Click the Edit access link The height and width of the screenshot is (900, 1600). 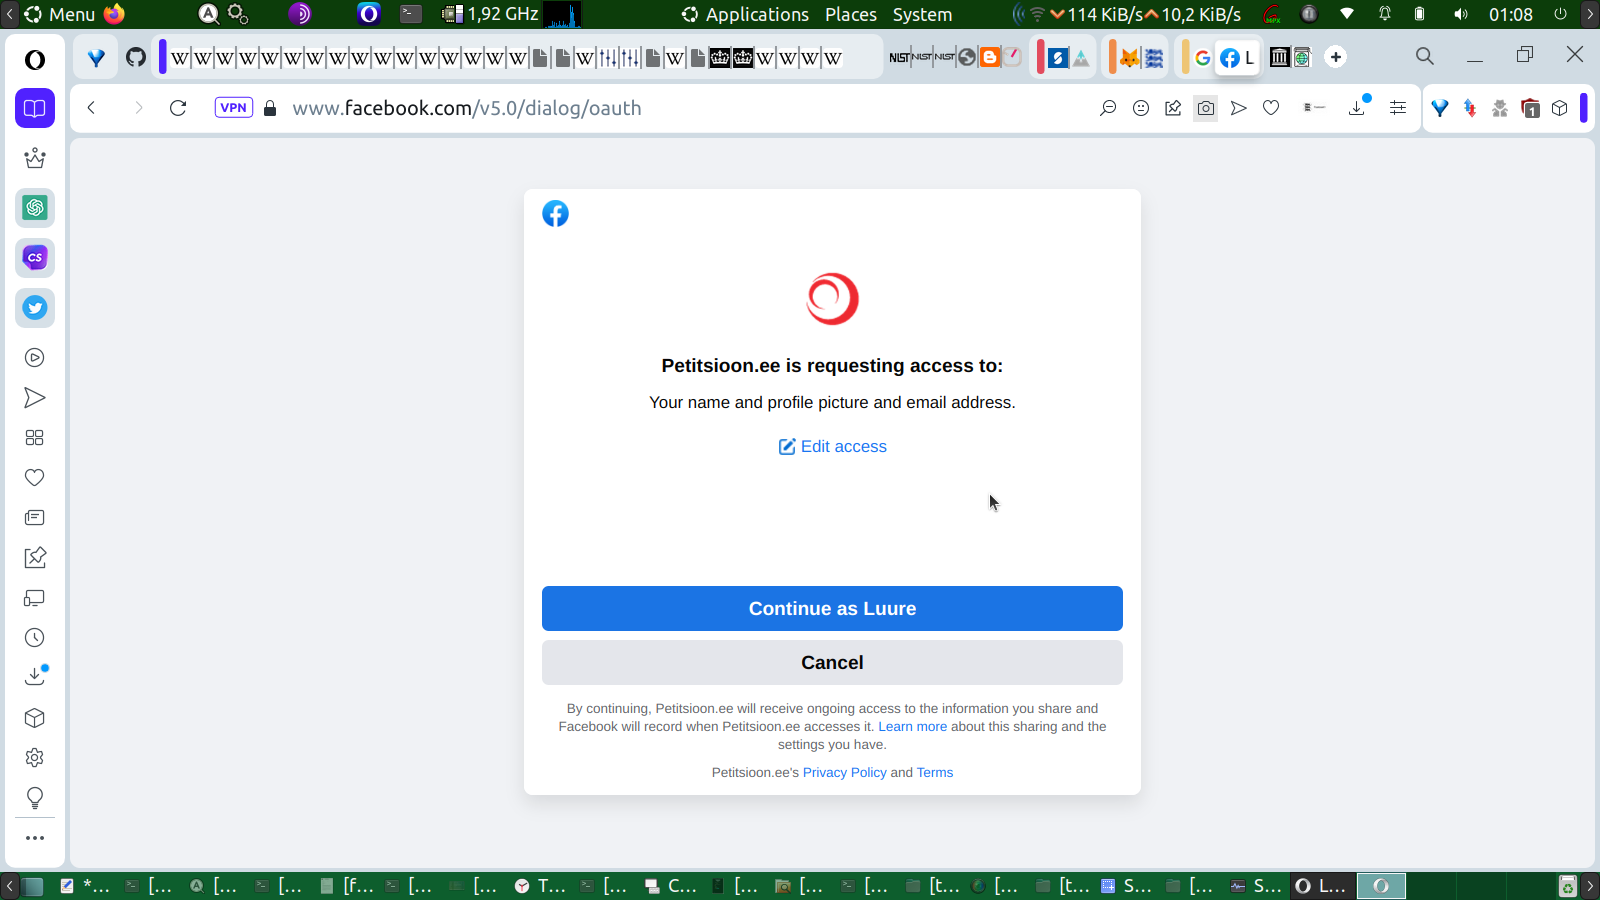(833, 447)
